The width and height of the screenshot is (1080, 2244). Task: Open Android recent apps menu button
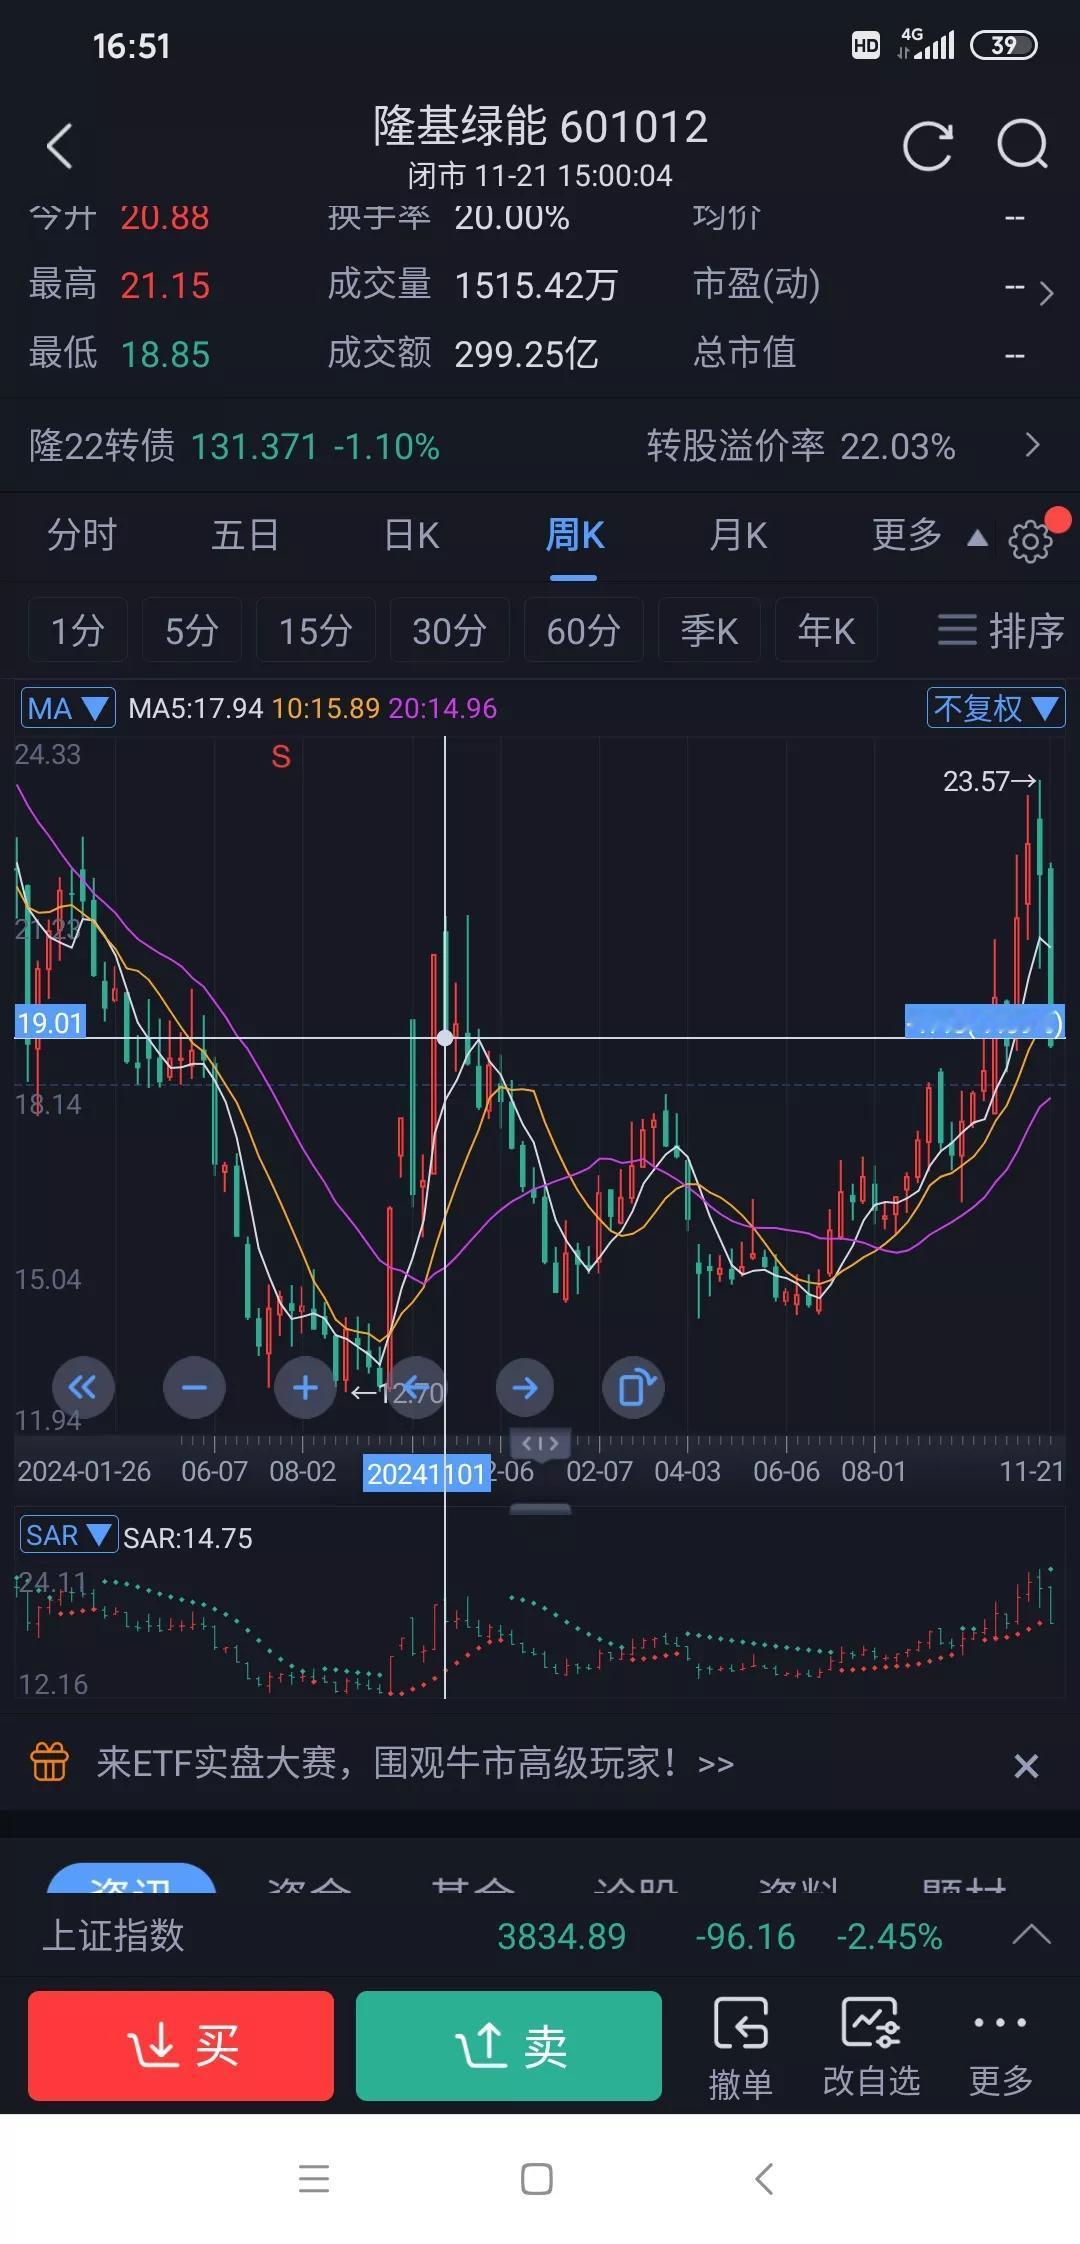click(x=314, y=2178)
